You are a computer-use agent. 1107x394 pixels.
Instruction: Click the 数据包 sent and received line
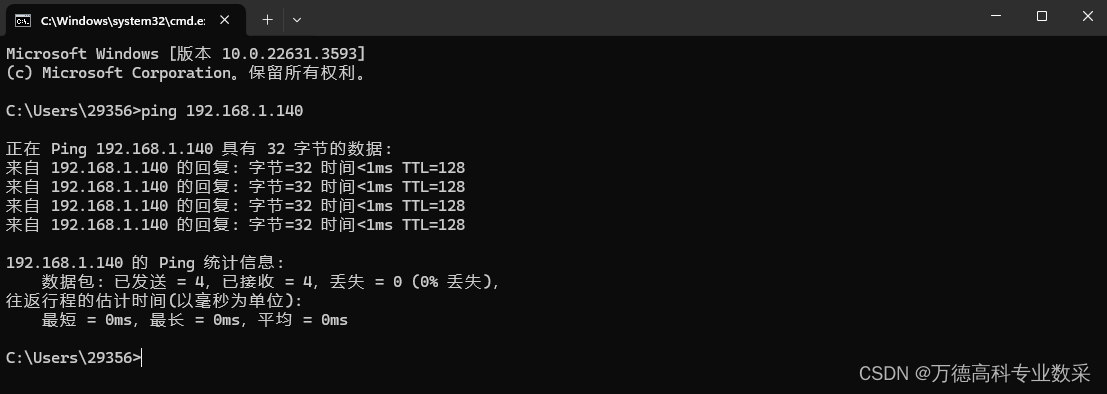(x=271, y=282)
